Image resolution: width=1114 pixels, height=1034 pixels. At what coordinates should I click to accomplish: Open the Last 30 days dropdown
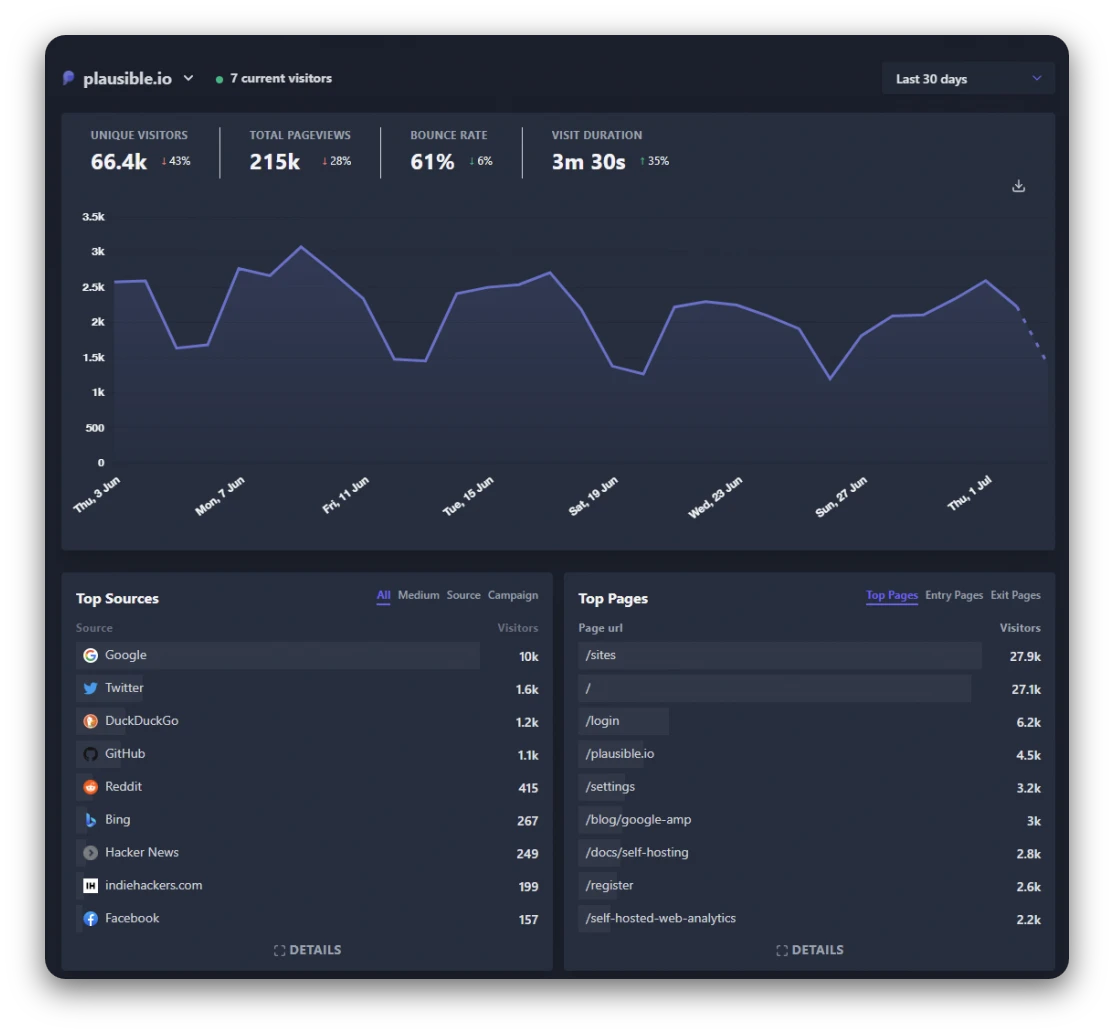[x=967, y=78]
